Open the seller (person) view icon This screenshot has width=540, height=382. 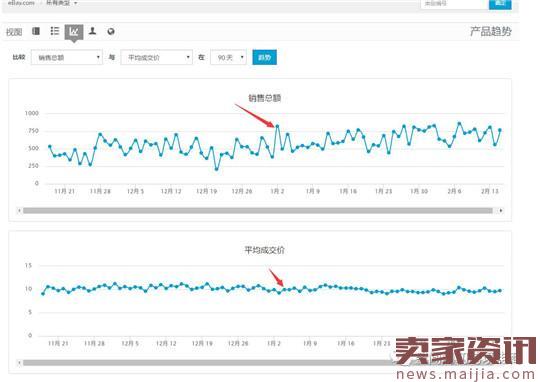coord(92,31)
